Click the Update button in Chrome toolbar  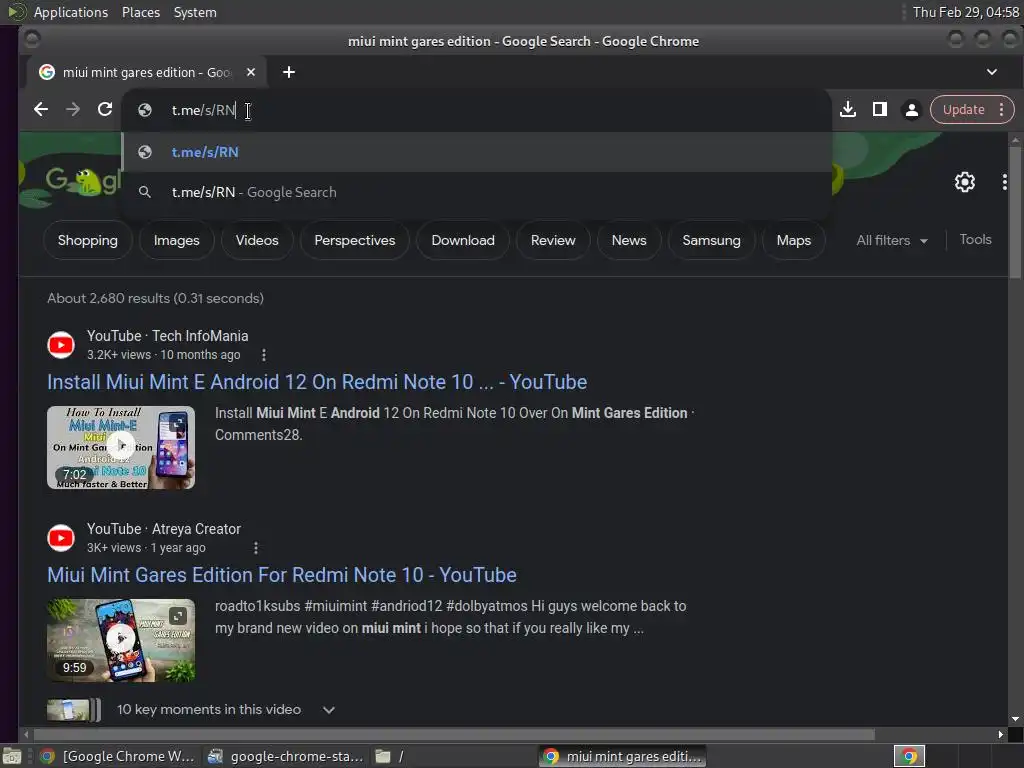click(963, 110)
